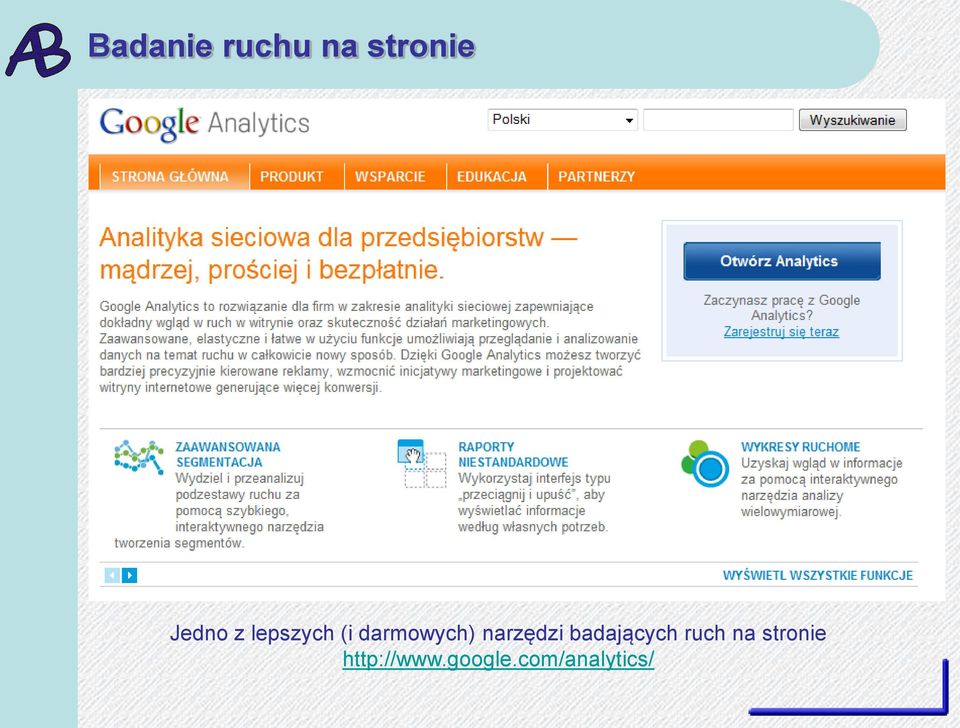
Task: Click the description Wykorzystaj interfejs typu przeciągnij i upuść
Action: point(534,503)
